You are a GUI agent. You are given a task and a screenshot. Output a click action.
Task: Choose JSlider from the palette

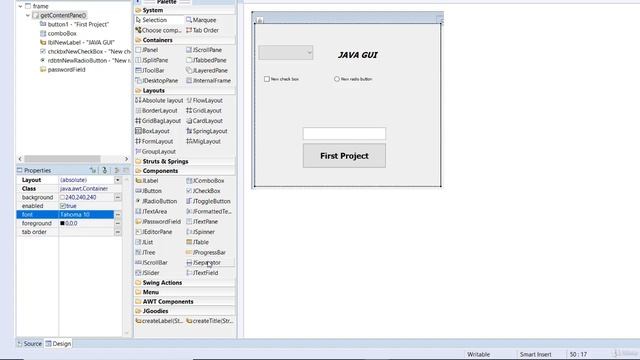point(147,273)
